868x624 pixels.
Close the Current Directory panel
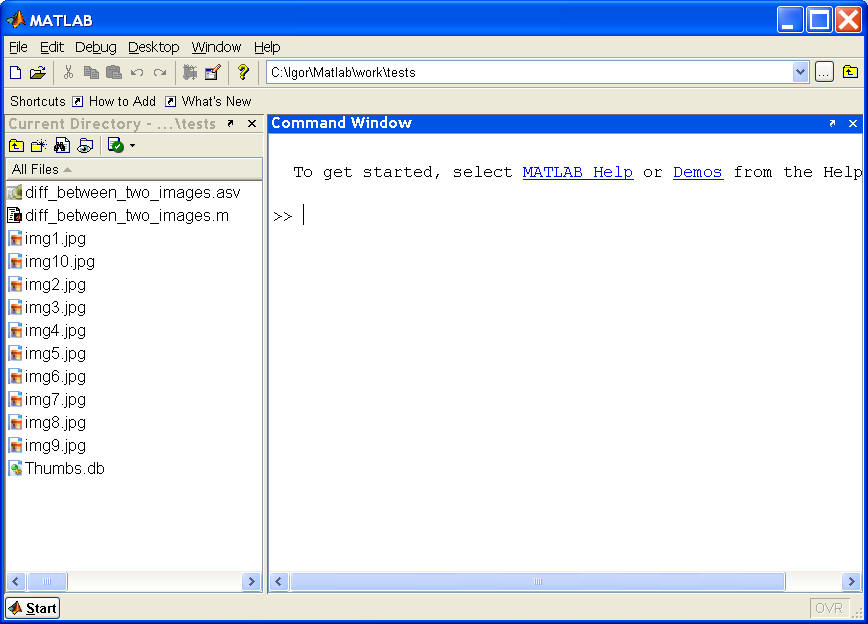pos(252,123)
